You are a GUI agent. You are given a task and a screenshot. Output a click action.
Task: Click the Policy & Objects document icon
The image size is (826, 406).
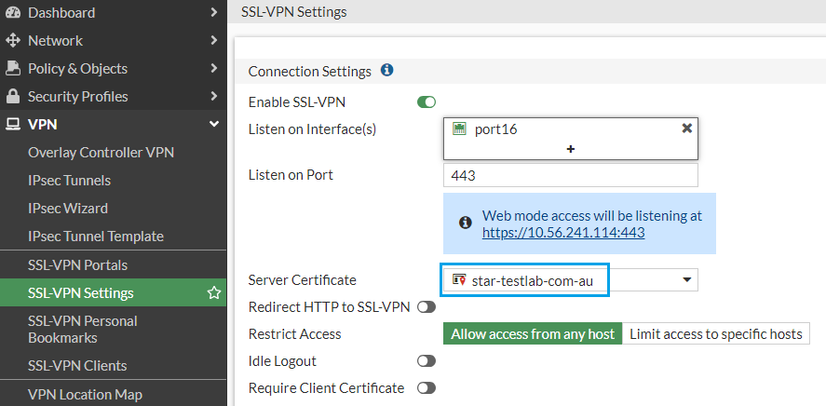(x=12, y=69)
